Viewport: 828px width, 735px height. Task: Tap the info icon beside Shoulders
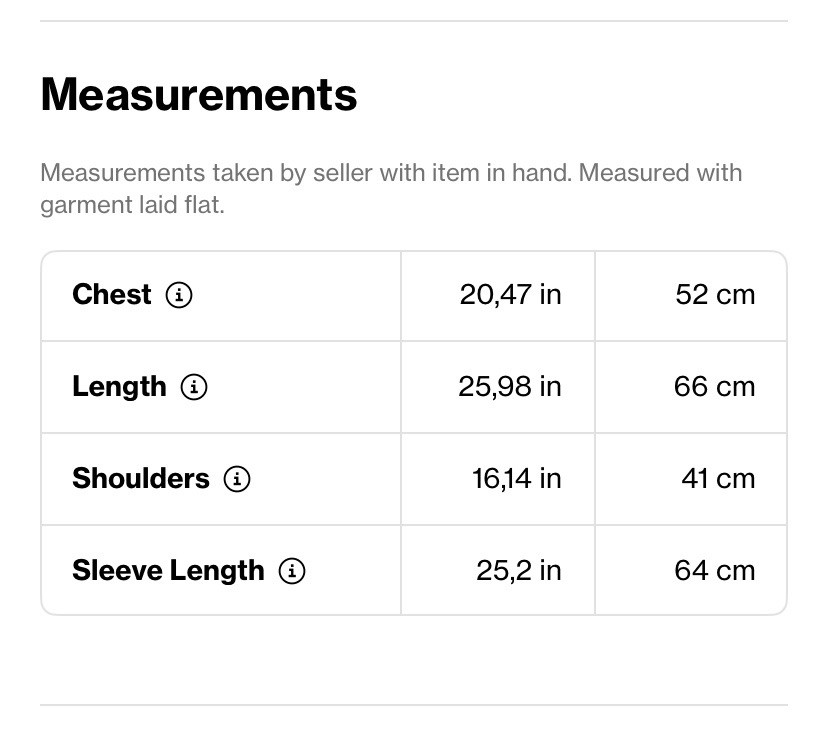(237, 479)
